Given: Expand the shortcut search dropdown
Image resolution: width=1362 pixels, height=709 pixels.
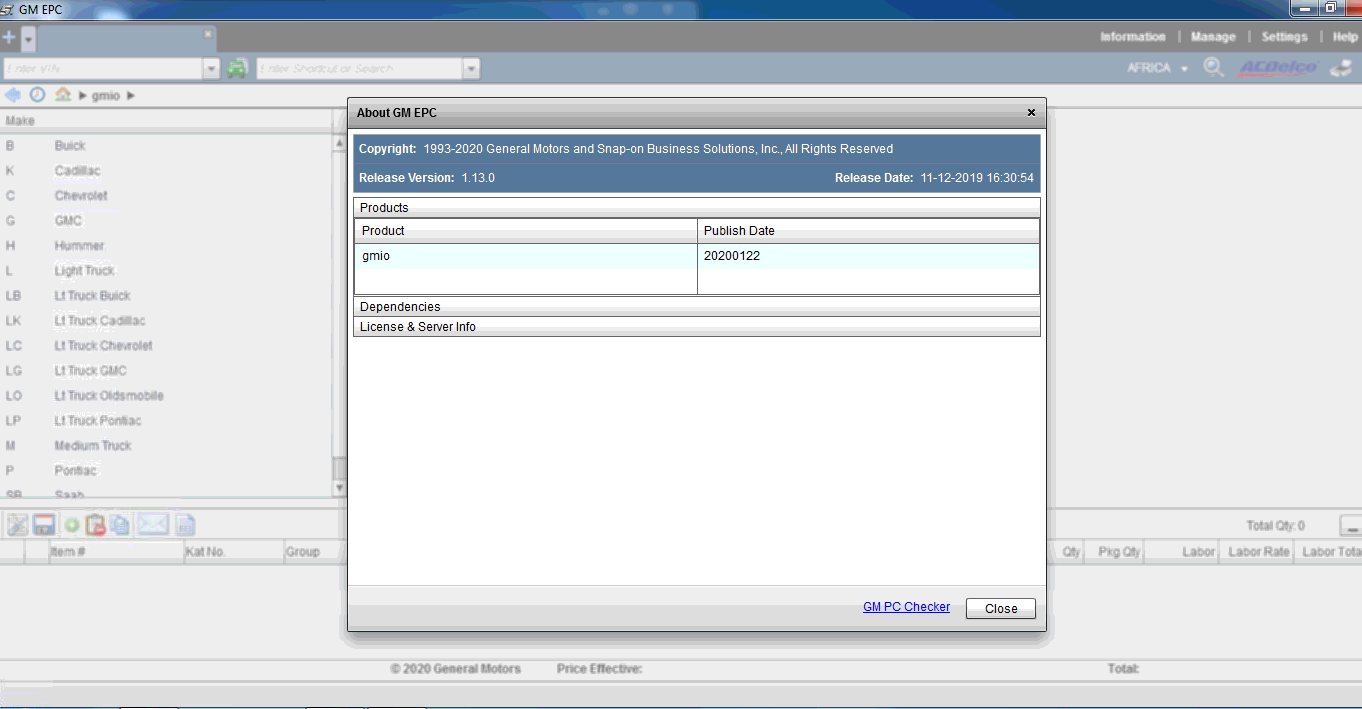Looking at the screenshot, I should coord(472,68).
